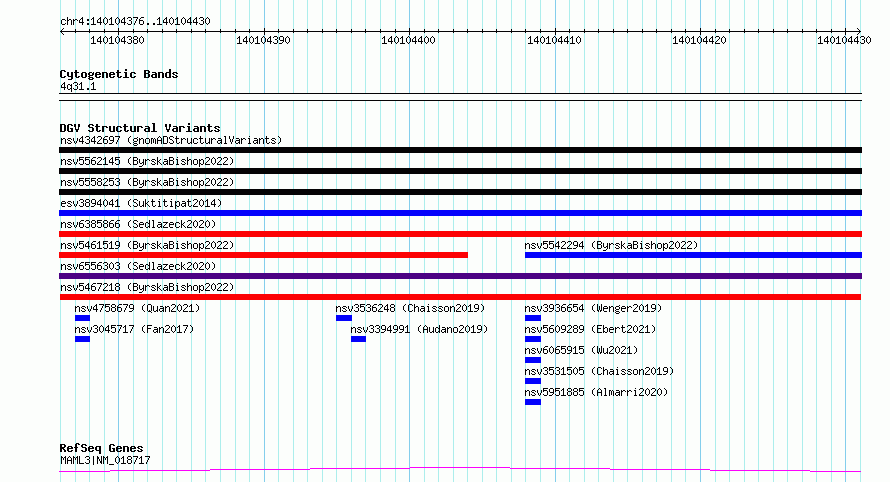
Task: Click the purple bar under nsv6556303
Action: click(x=460, y=276)
